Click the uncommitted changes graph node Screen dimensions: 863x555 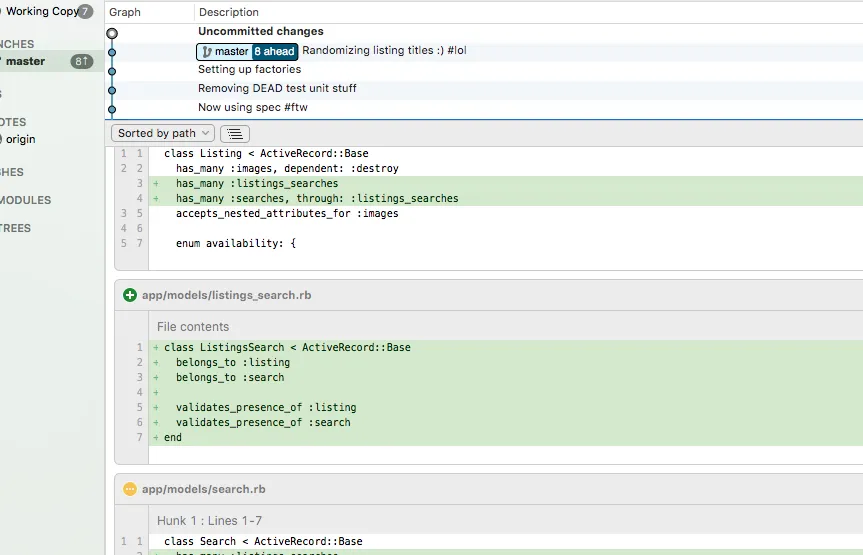112,33
